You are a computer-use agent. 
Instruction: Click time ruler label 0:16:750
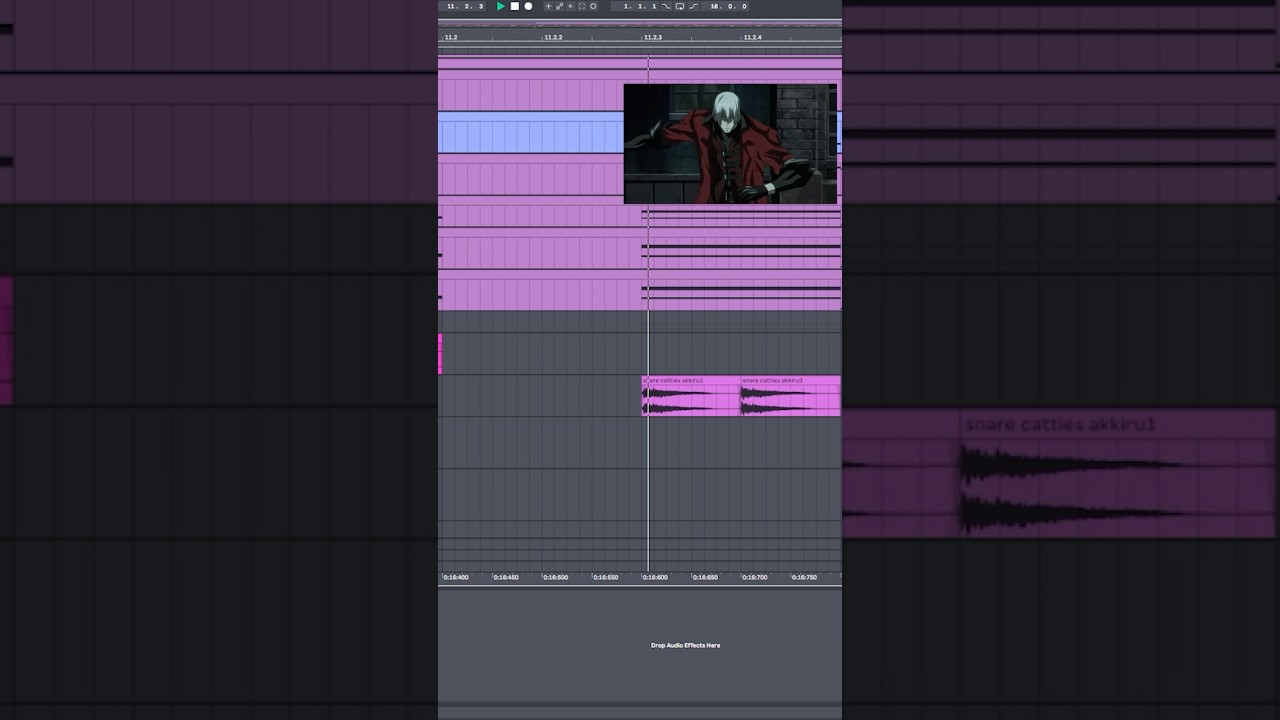(804, 577)
